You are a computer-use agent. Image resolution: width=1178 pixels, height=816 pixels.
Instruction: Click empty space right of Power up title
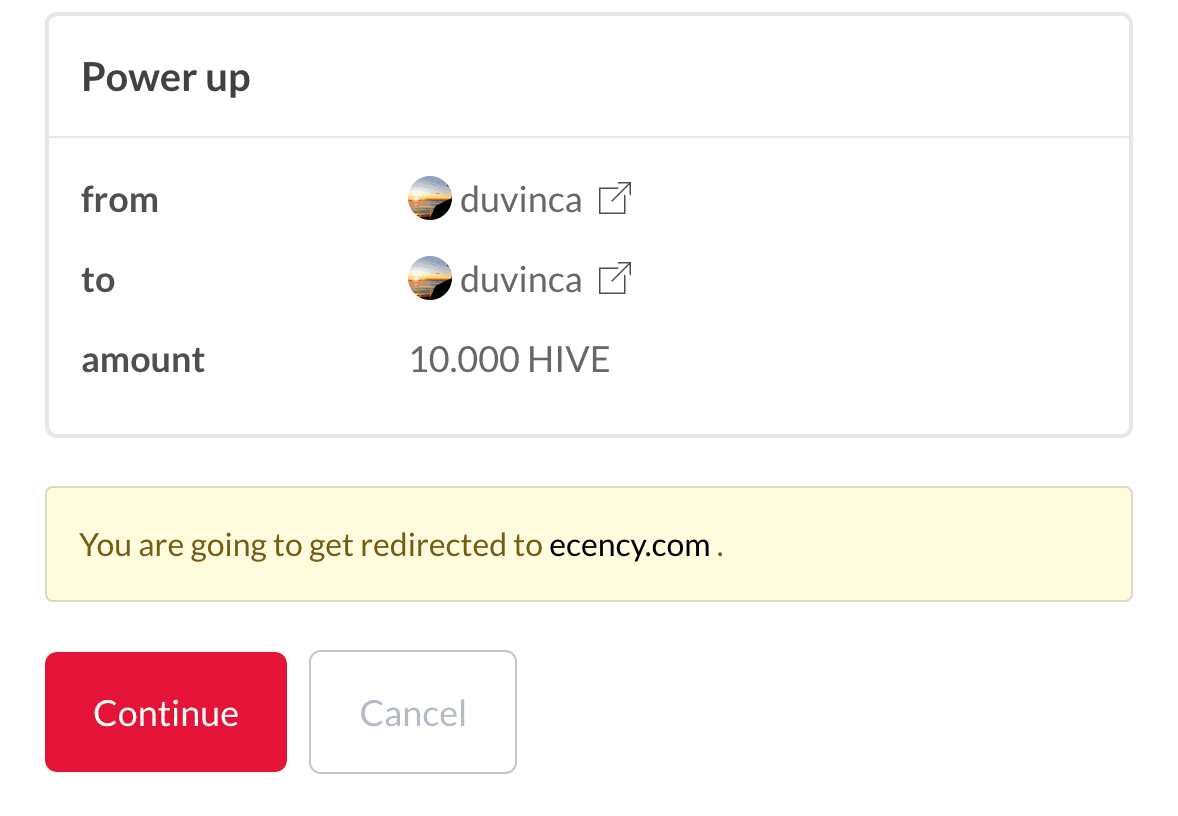(700, 77)
